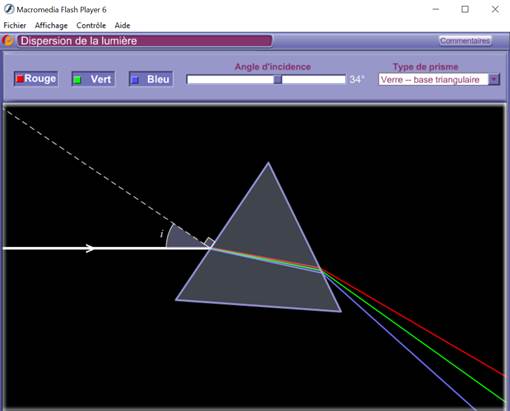
Task: Click the arrowhead on the white ray
Action: pyautogui.click(x=90, y=248)
